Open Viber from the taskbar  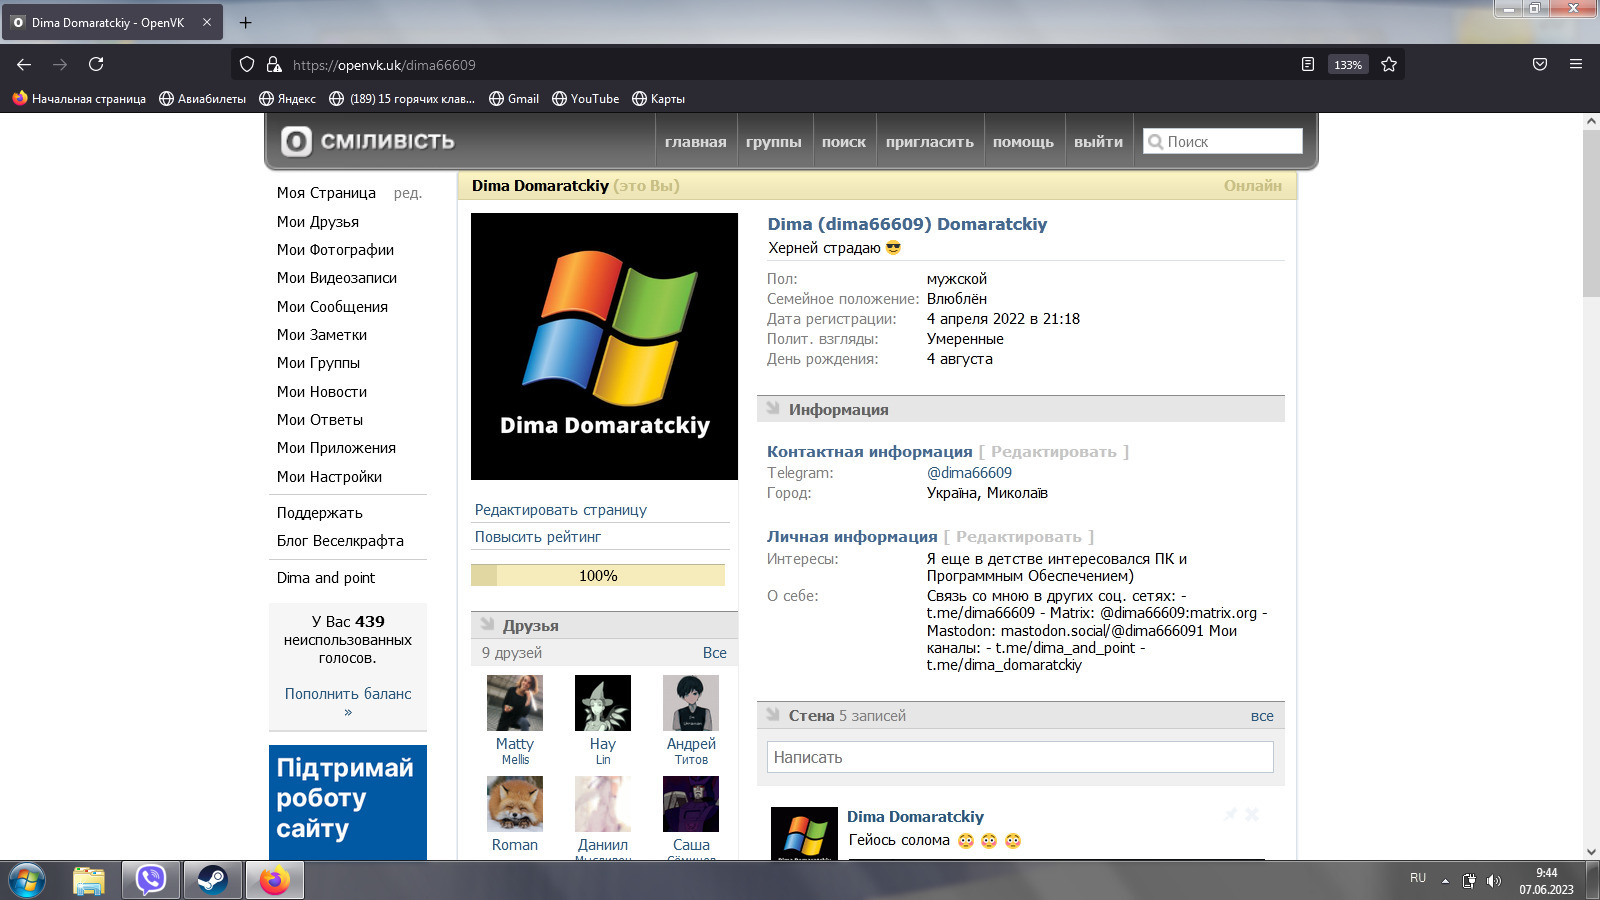coord(151,880)
